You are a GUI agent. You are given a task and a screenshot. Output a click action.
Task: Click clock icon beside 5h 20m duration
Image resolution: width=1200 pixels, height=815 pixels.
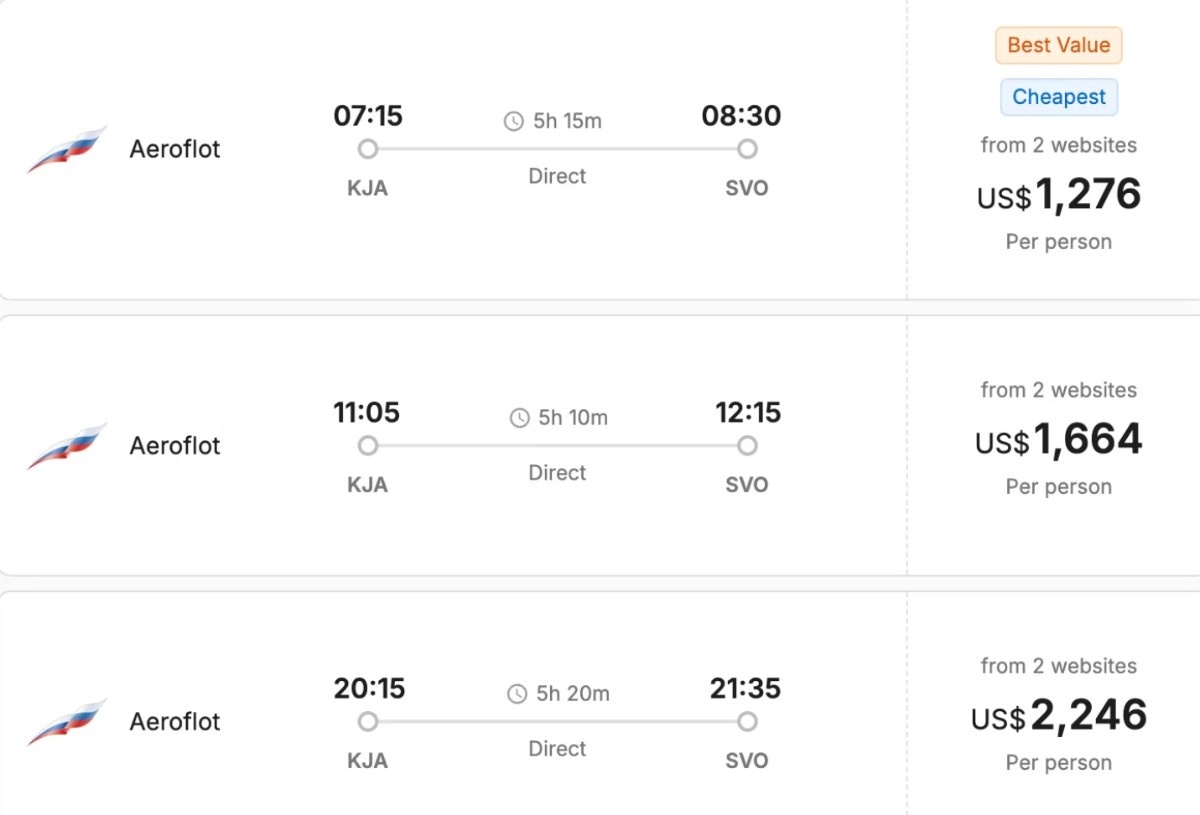click(517, 694)
